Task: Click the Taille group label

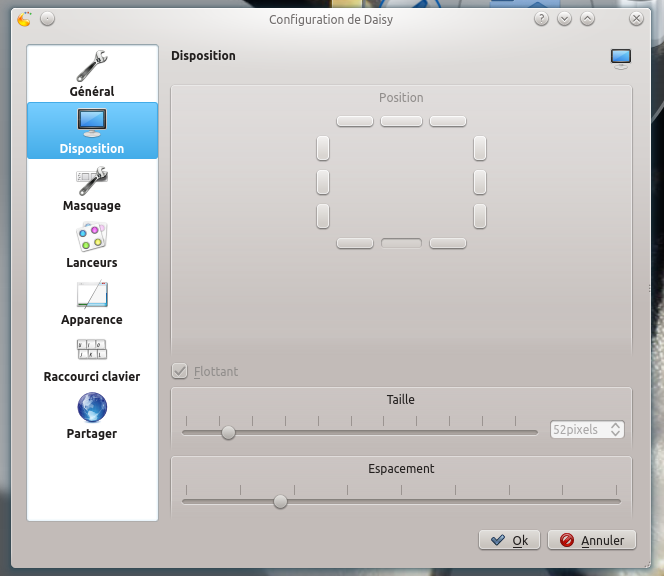Action: coord(401,399)
